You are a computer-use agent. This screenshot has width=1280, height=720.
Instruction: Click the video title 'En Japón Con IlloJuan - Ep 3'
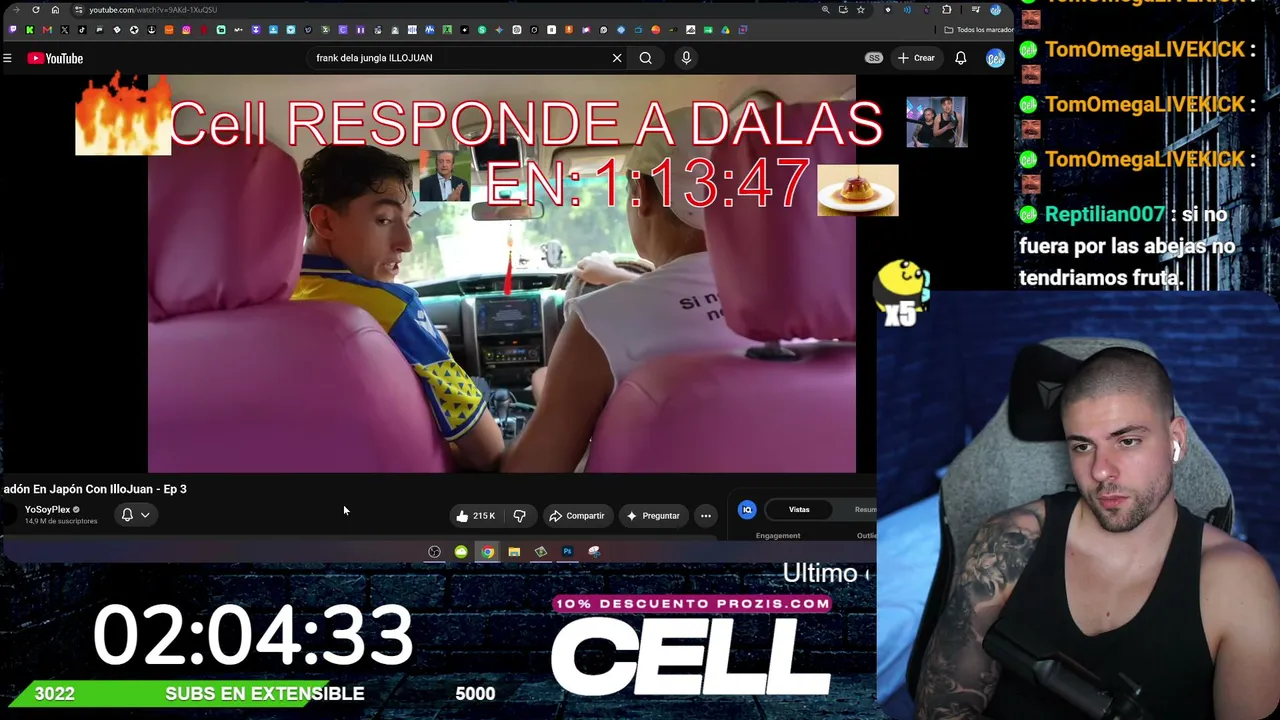[x=95, y=489]
